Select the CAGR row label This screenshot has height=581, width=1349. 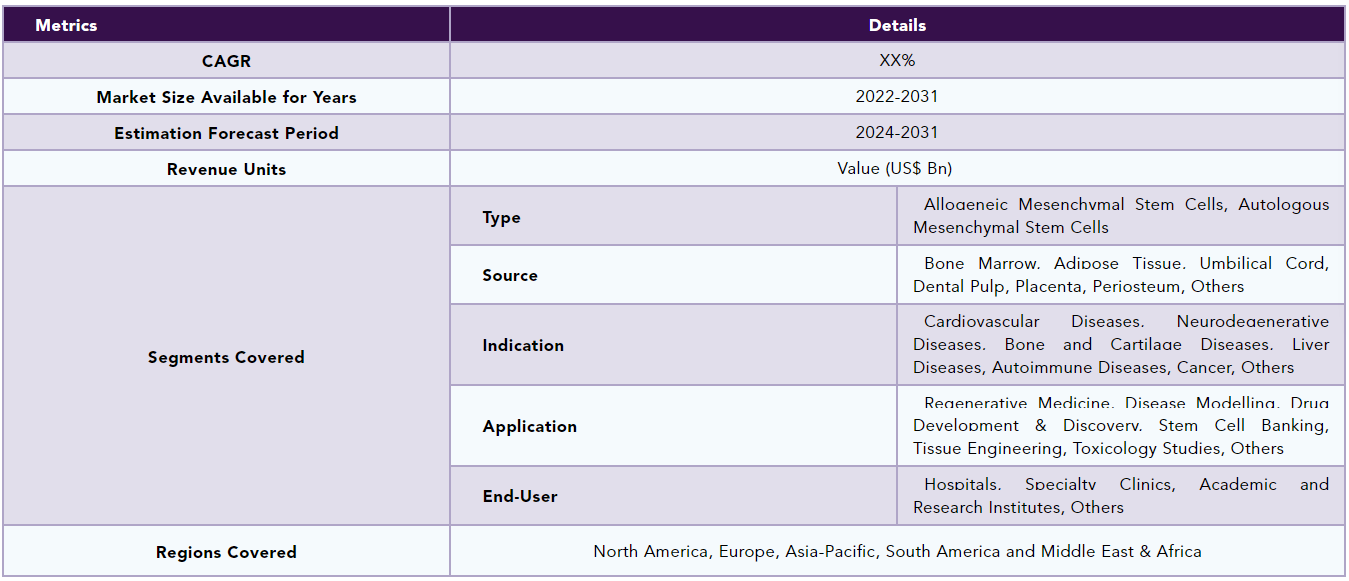(x=226, y=61)
